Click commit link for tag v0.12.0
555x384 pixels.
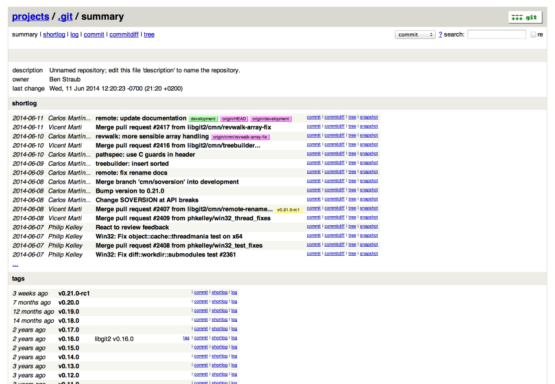tap(201, 374)
